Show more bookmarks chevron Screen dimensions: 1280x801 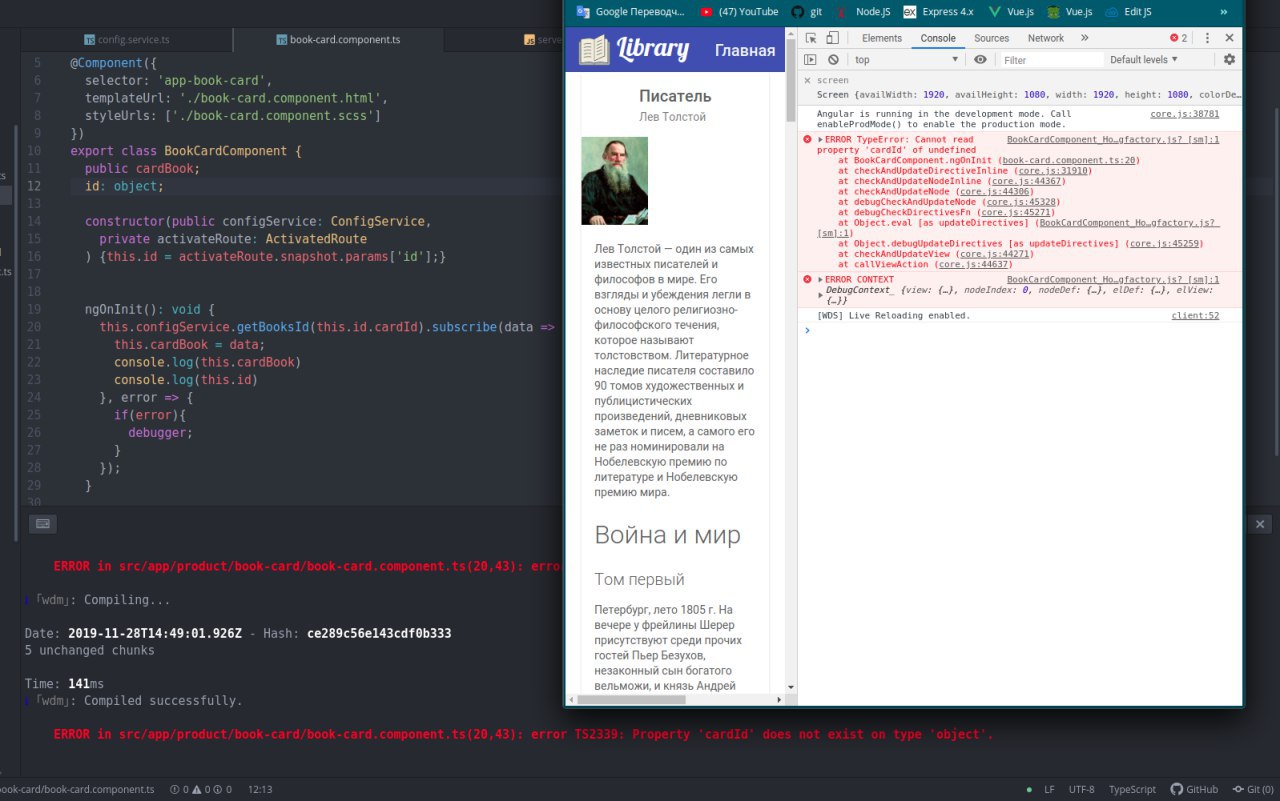[x=1223, y=12]
